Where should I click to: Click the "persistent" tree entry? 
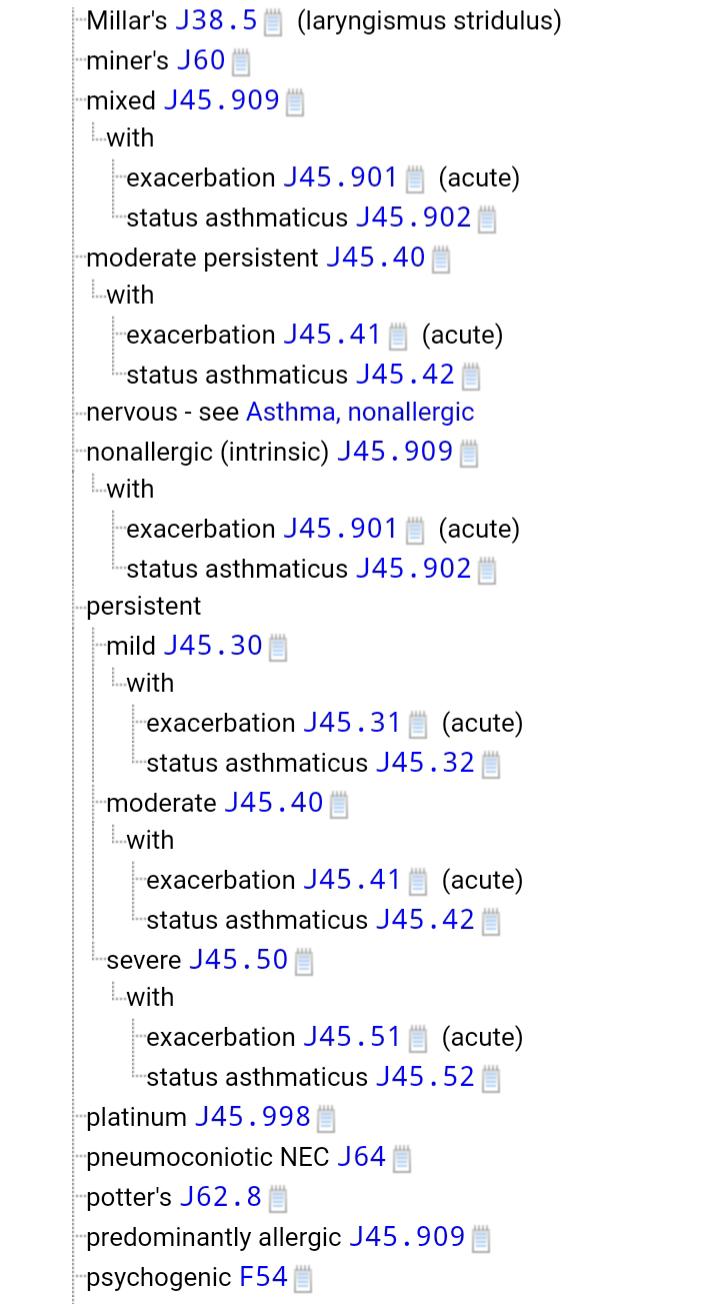coord(143,606)
